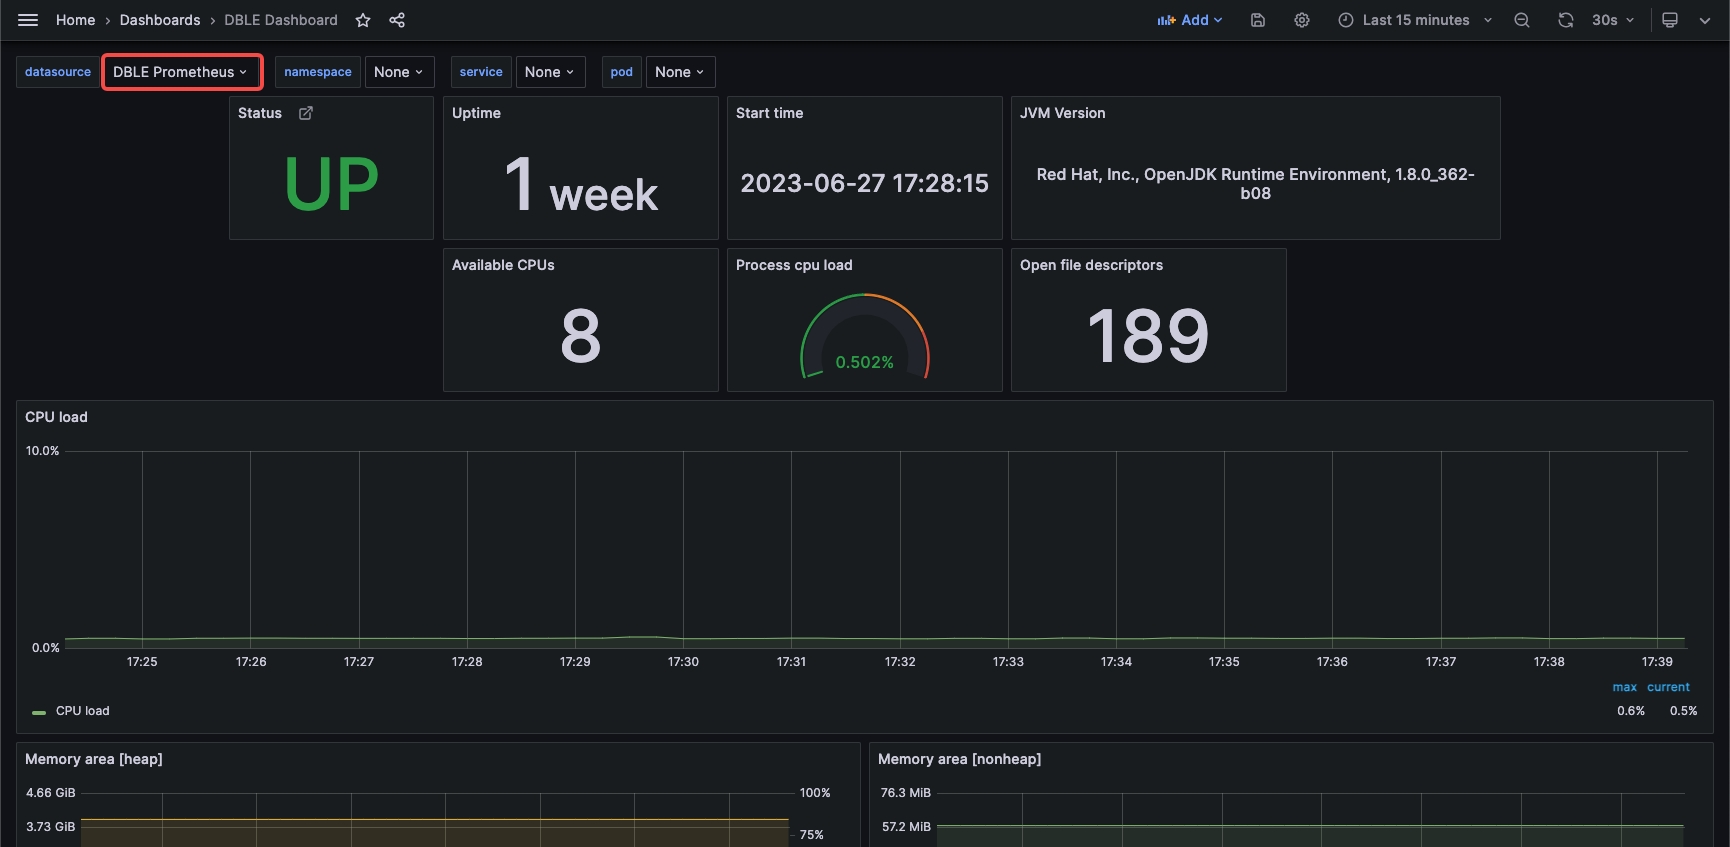This screenshot has height=847, width=1730.
Task: Open the Dashboards breadcrumb link
Action: pos(160,20)
